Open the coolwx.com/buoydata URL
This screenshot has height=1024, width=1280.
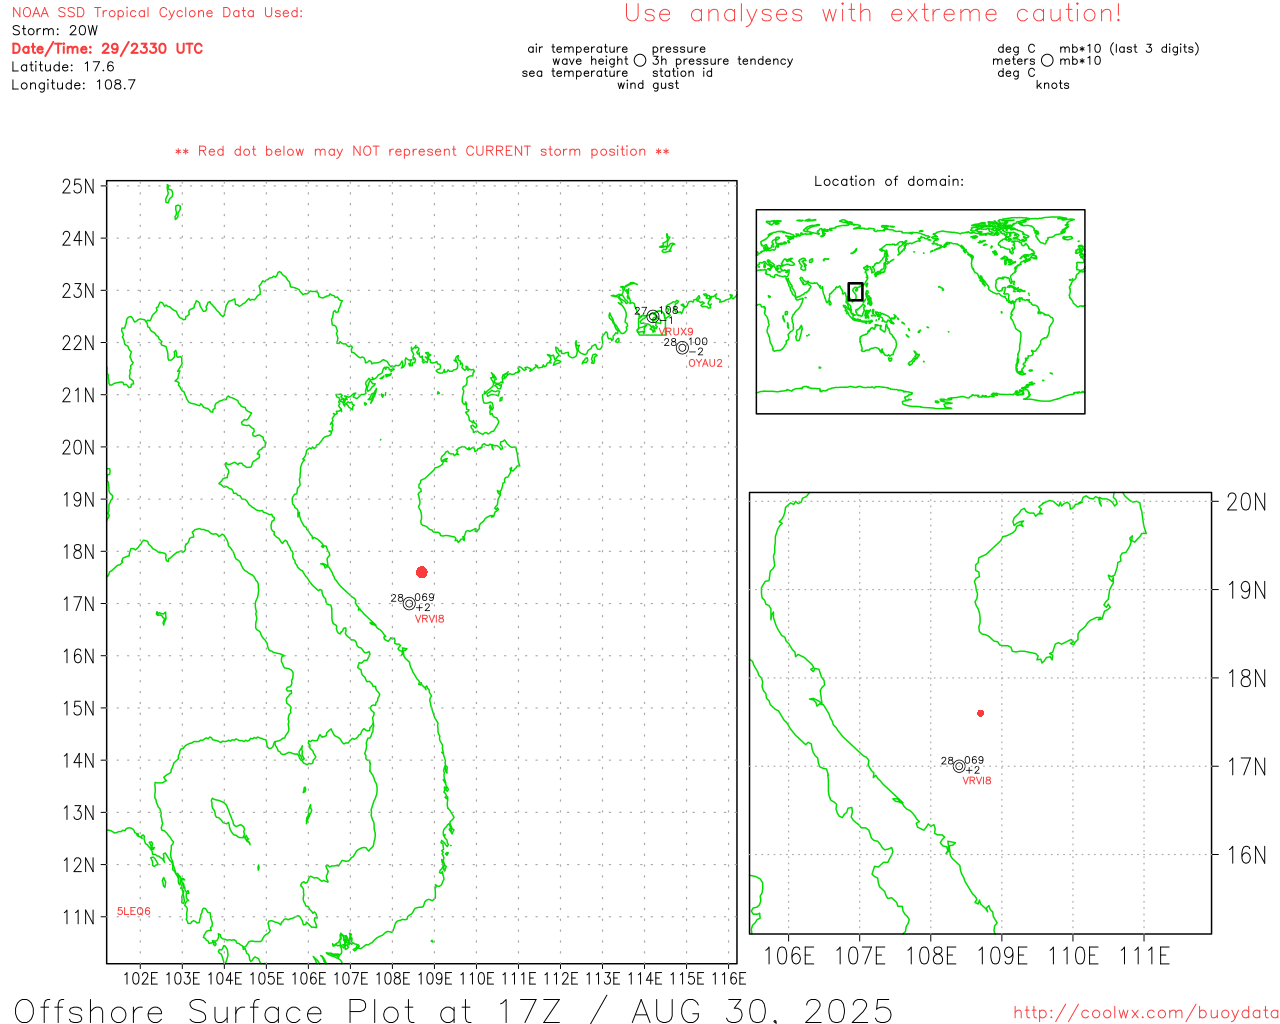pos(1146,1013)
